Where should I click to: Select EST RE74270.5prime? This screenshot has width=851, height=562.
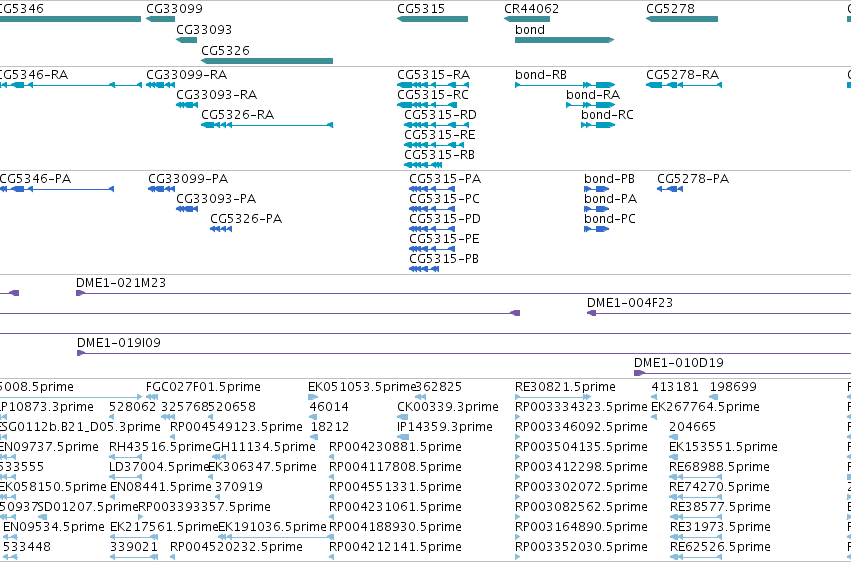[x=720, y=487]
